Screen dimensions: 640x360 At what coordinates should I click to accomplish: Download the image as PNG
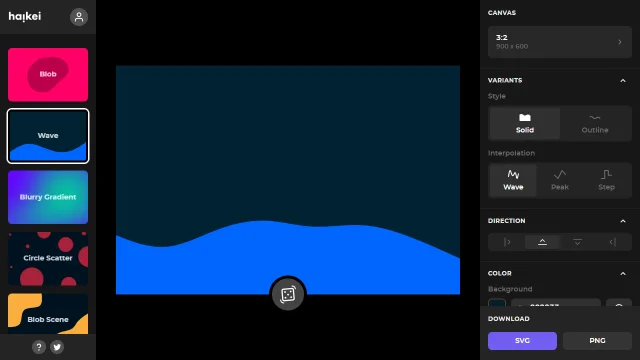(597, 341)
